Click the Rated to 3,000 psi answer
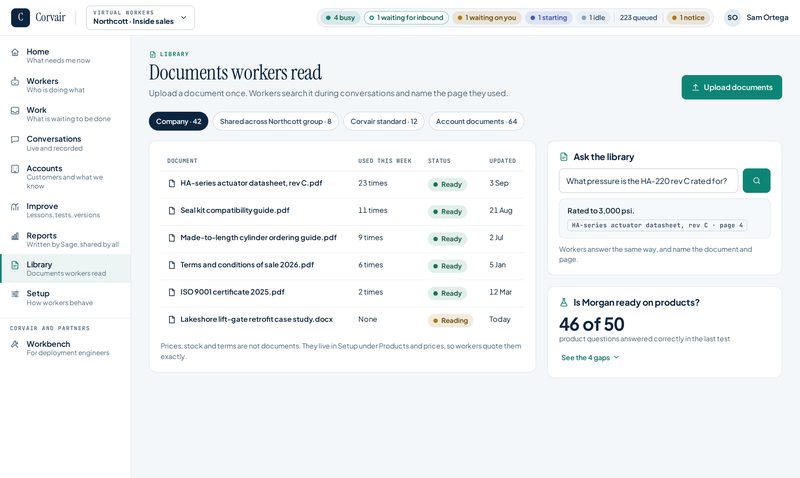Screen dimensions: 800x478 click(x=601, y=211)
